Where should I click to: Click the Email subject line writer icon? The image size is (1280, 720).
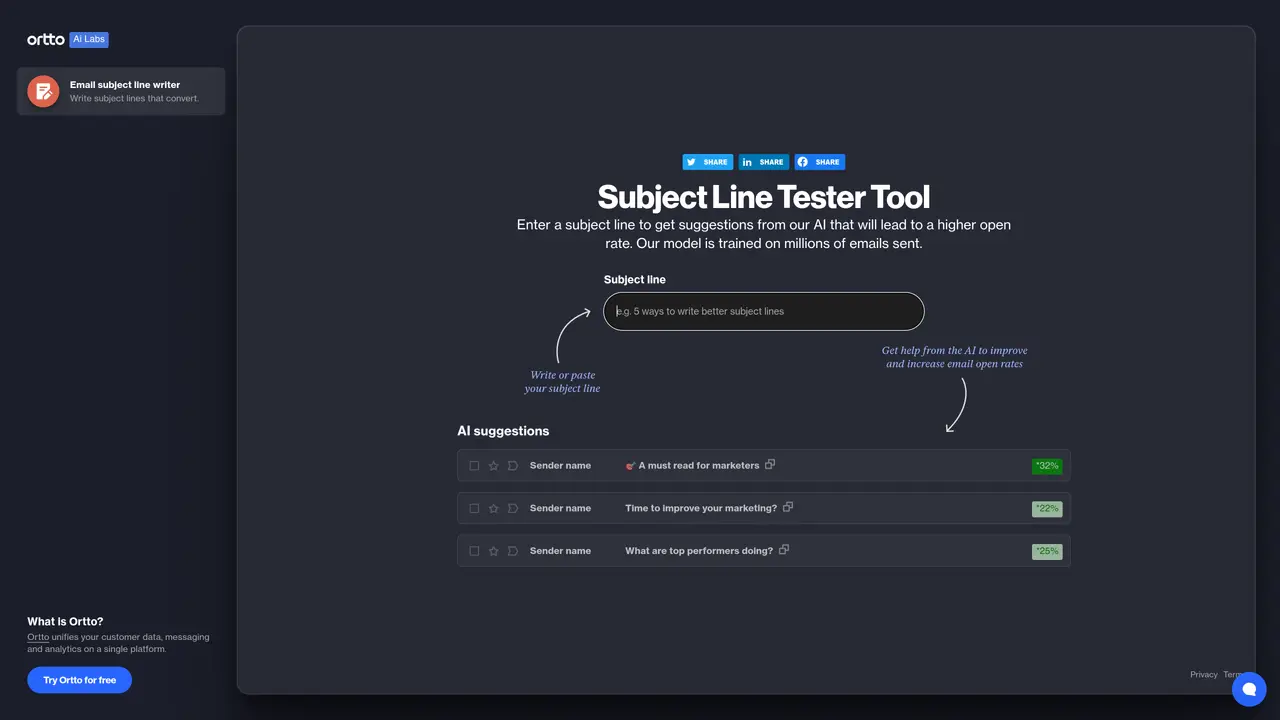tap(43, 91)
